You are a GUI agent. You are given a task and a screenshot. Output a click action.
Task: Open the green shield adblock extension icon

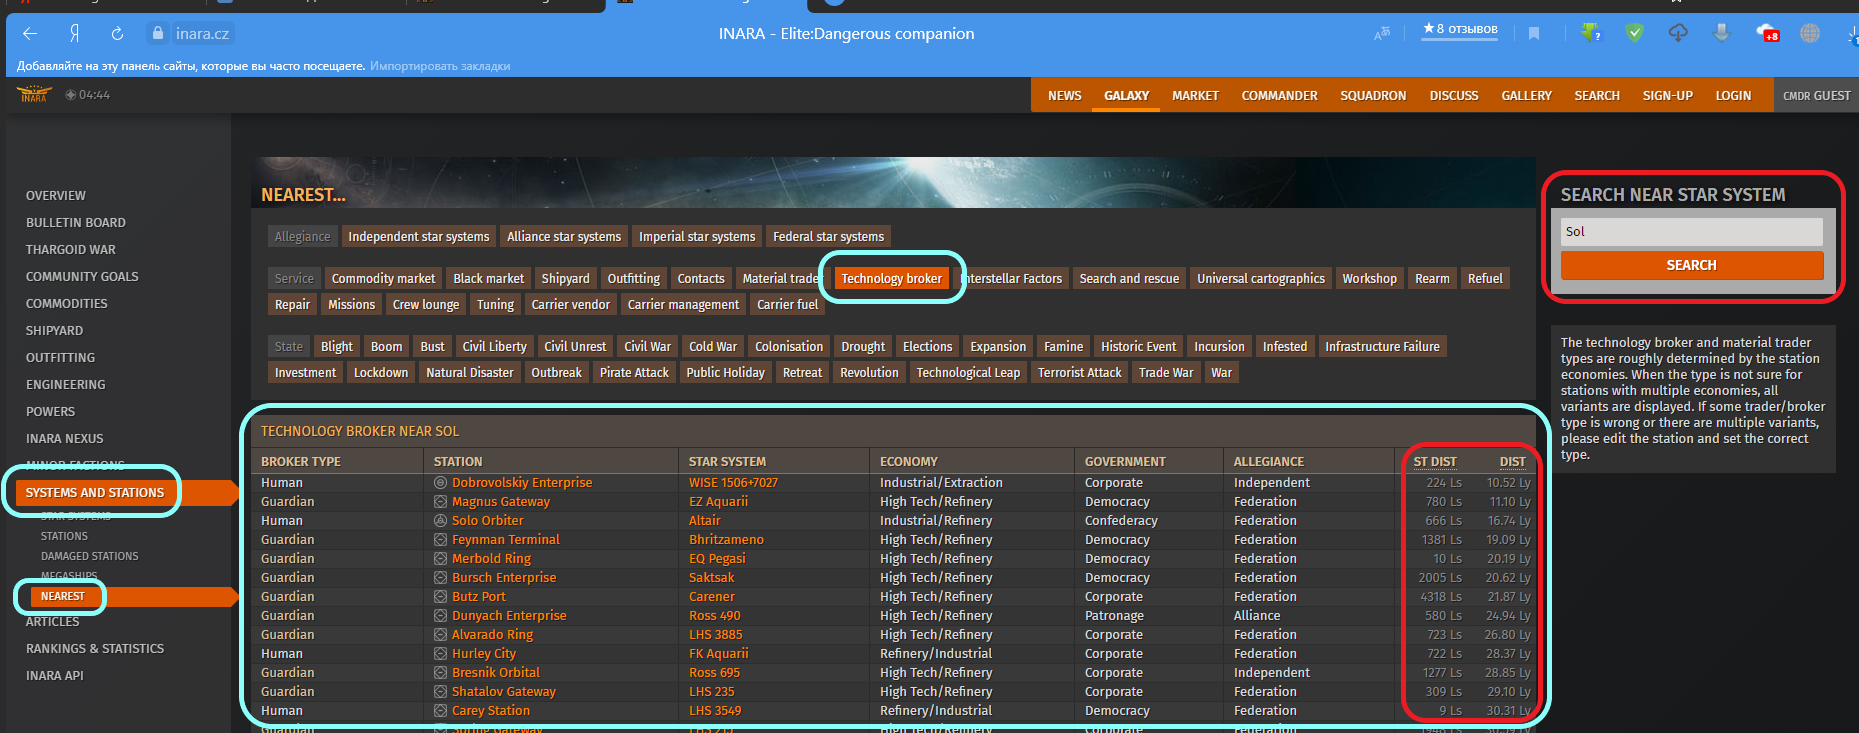coord(1634,33)
